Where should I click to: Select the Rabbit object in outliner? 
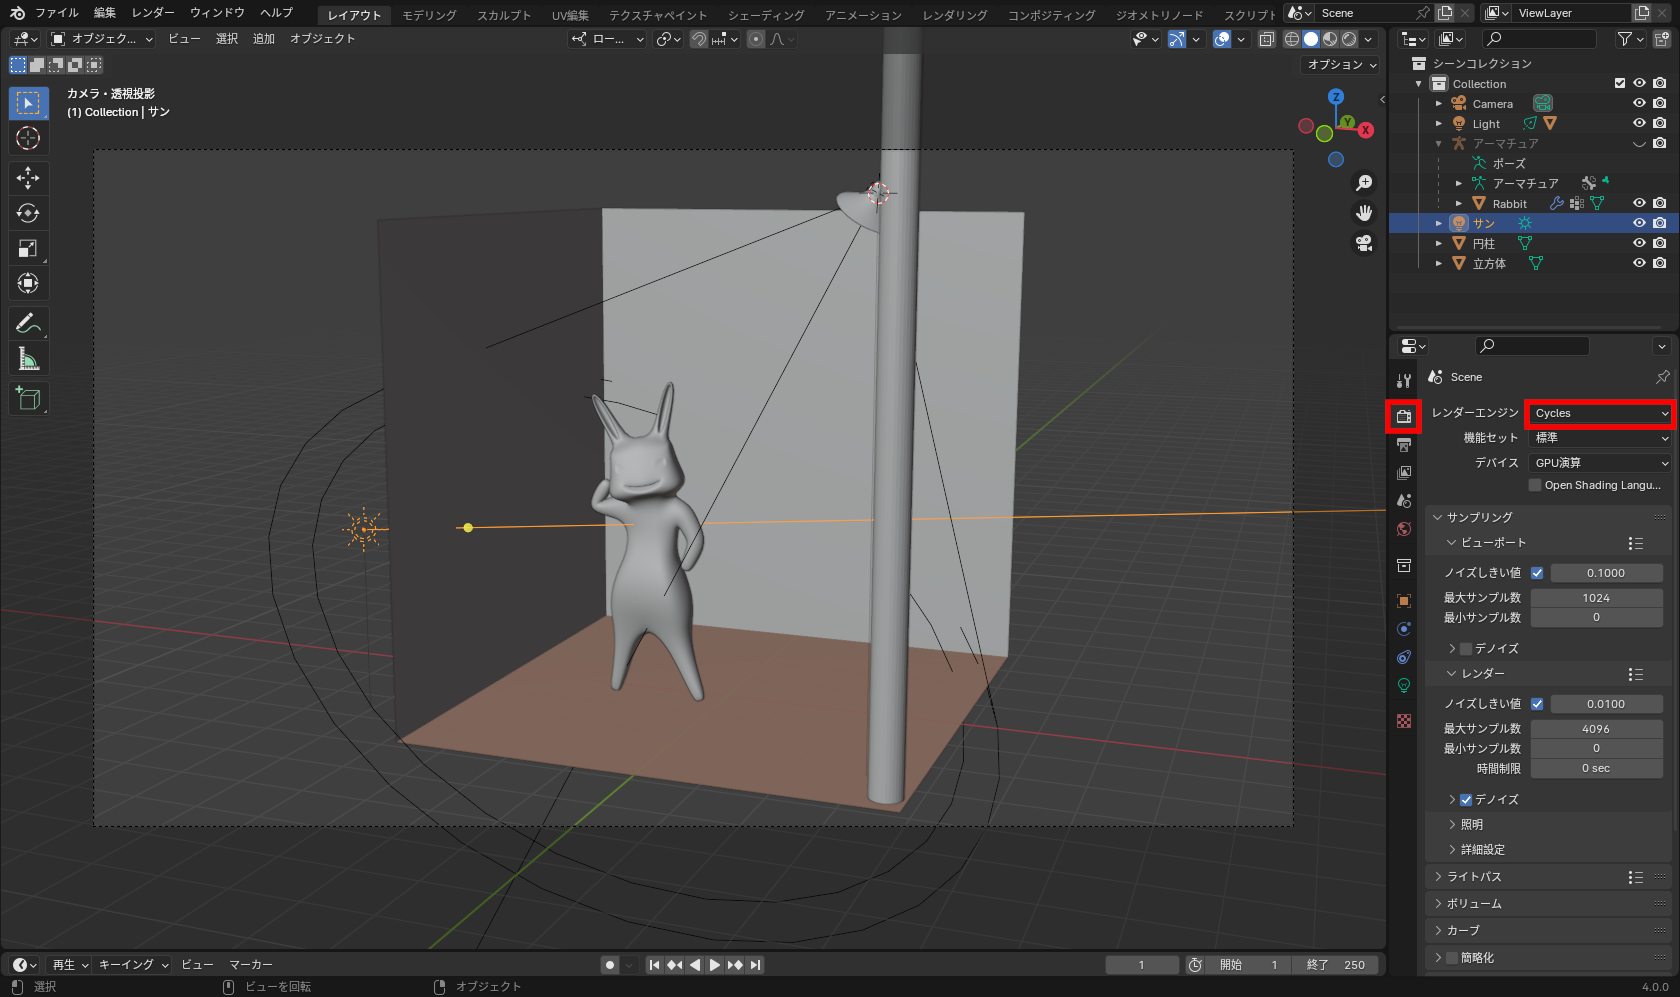1509,203
